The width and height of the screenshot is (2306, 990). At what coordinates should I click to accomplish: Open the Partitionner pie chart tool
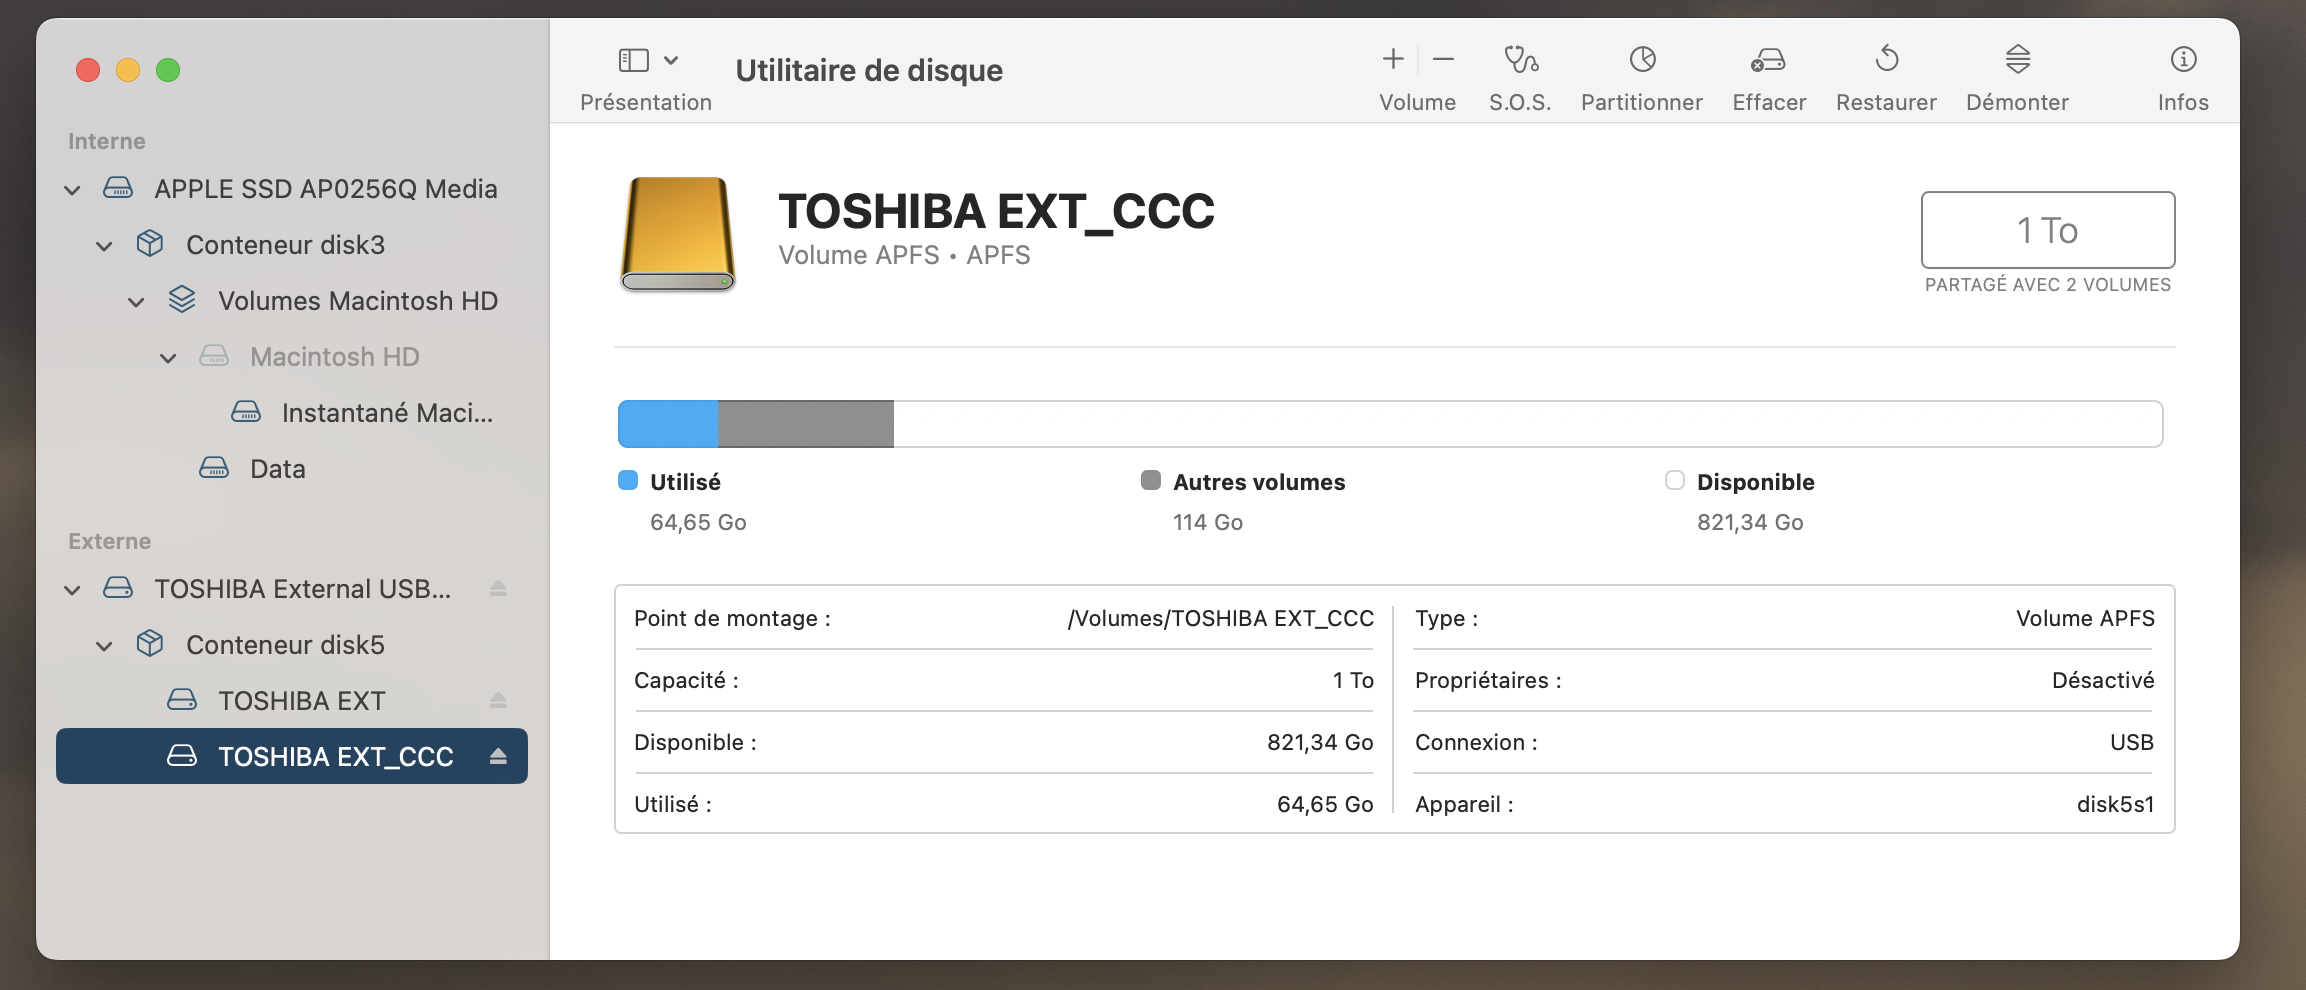pos(1642,60)
